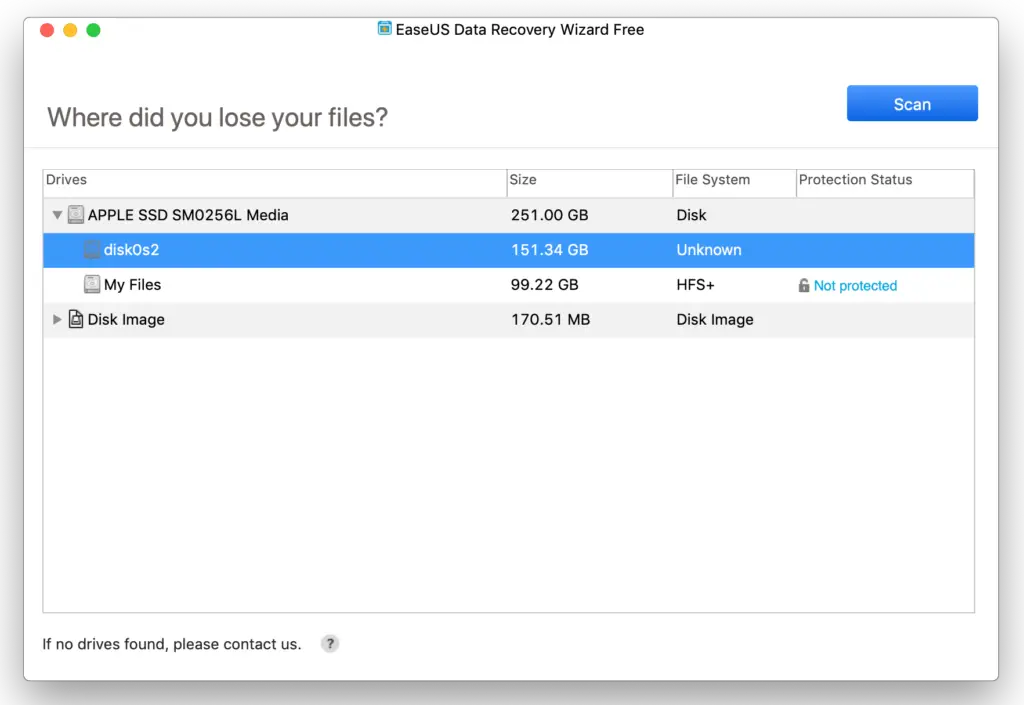Click the Disk file system cell of APPLE SSD
Screen dimensions: 1024x705
tap(691, 215)
